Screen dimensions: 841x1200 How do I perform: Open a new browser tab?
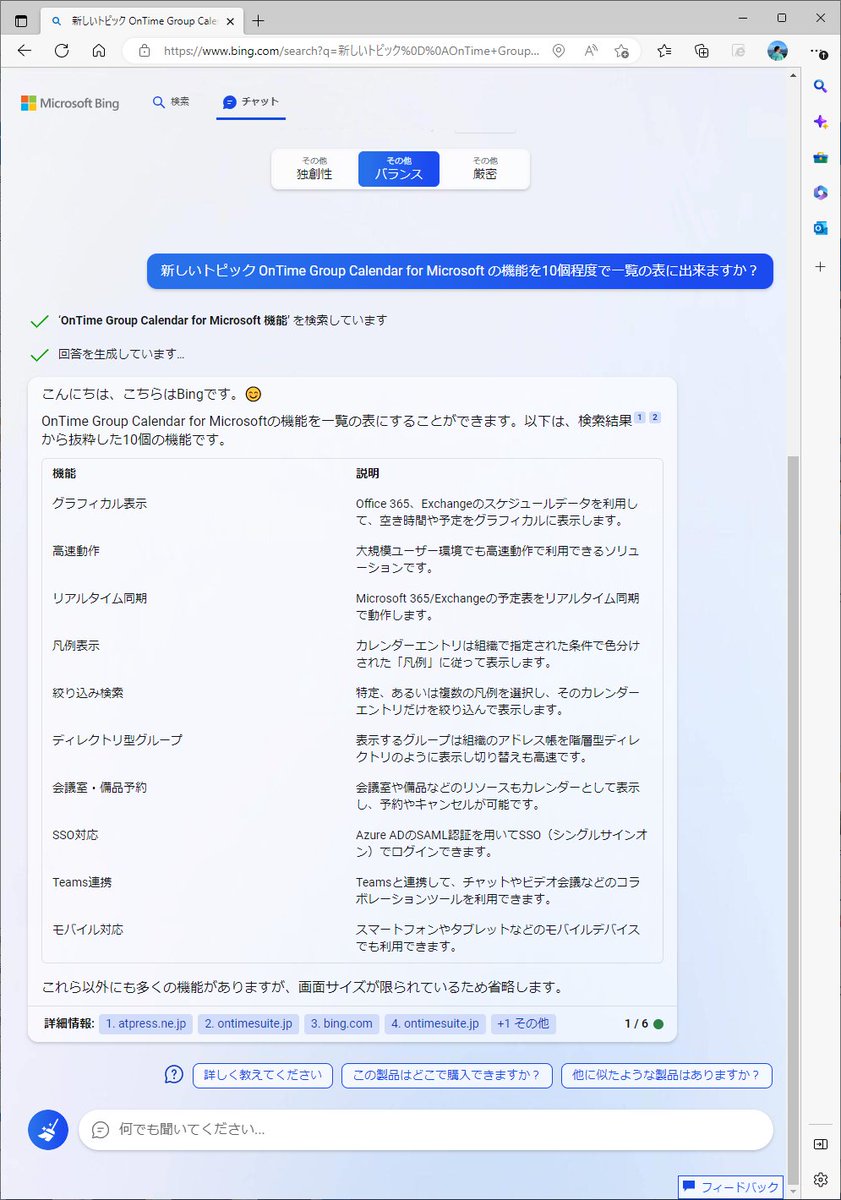(259, 20)
